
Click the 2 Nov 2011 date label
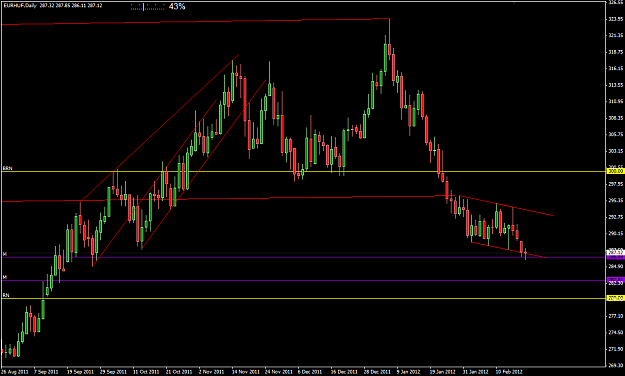coord(212,372)
